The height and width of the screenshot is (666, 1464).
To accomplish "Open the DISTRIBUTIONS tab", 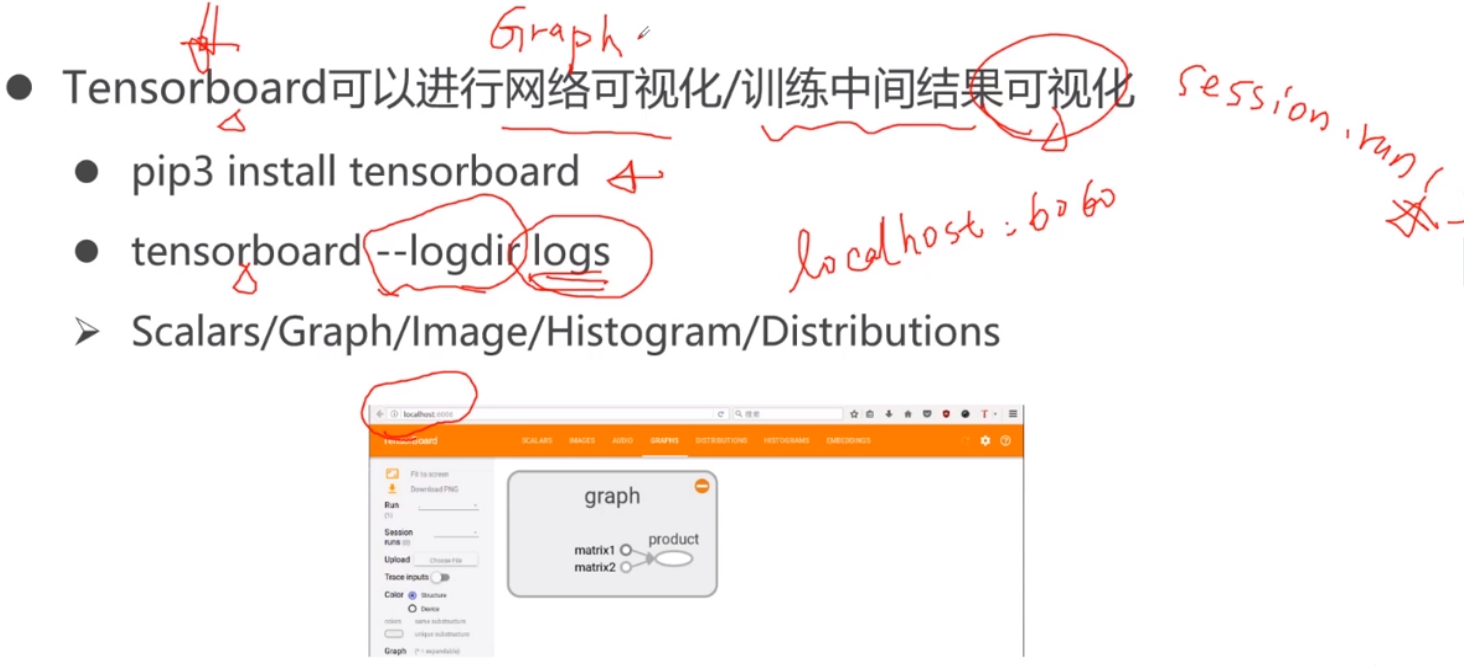I will [721, 441].
